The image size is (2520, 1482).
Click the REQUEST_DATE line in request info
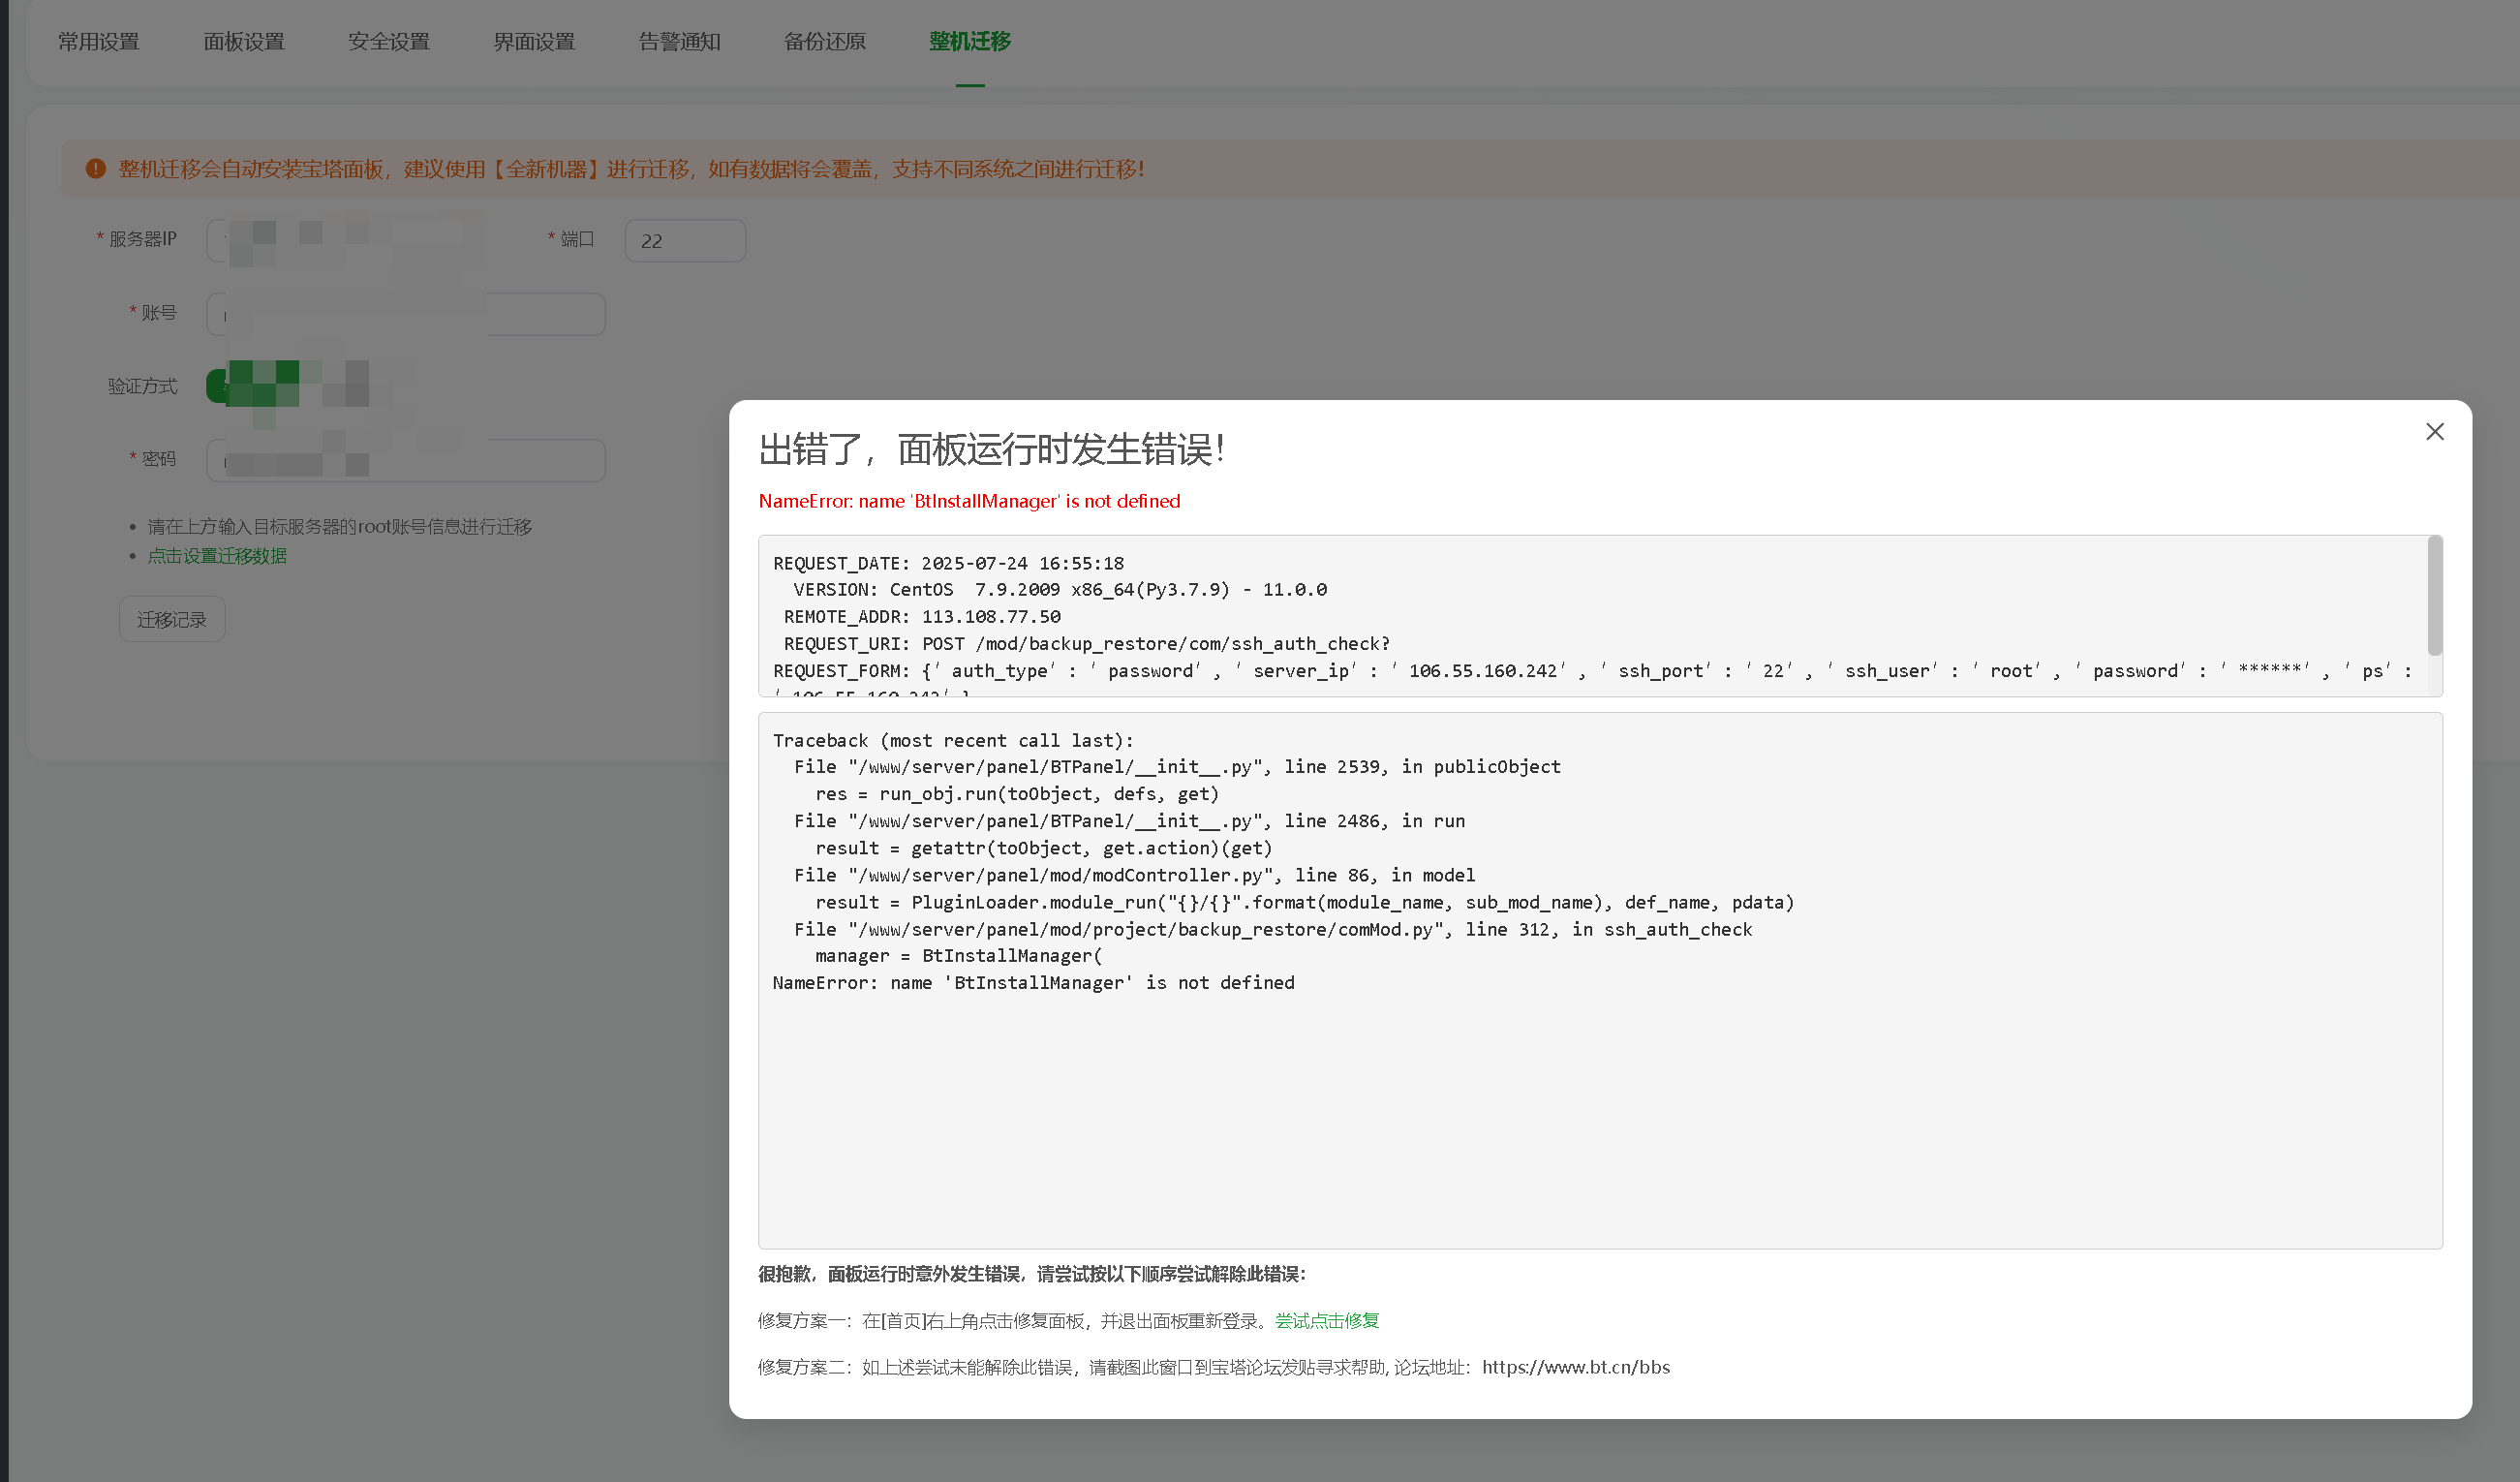click(x=949, y=563)
